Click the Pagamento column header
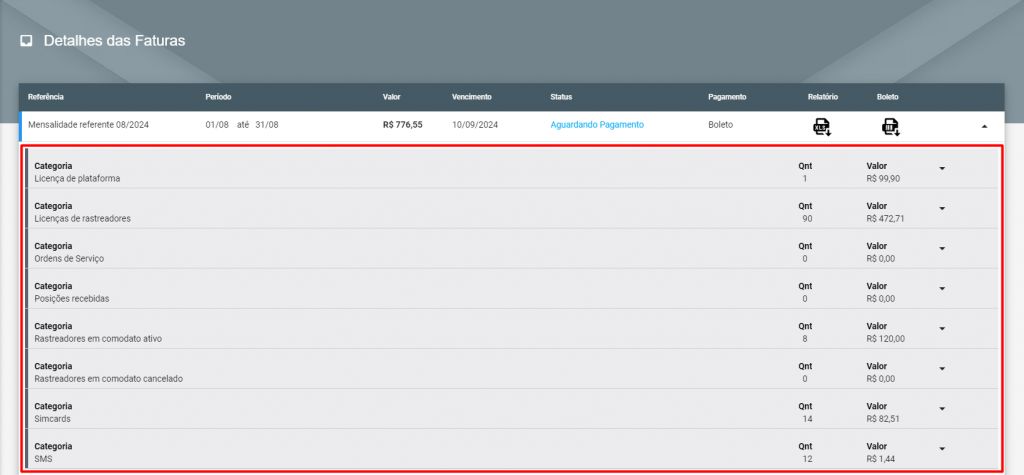 pyautogui.click(x=727, y=97)
